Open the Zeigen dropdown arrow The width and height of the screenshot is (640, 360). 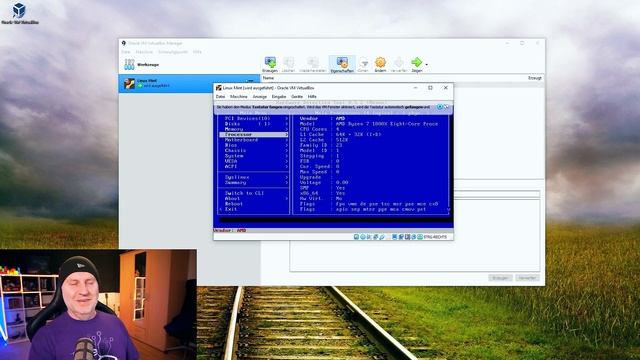click(427, 64)
